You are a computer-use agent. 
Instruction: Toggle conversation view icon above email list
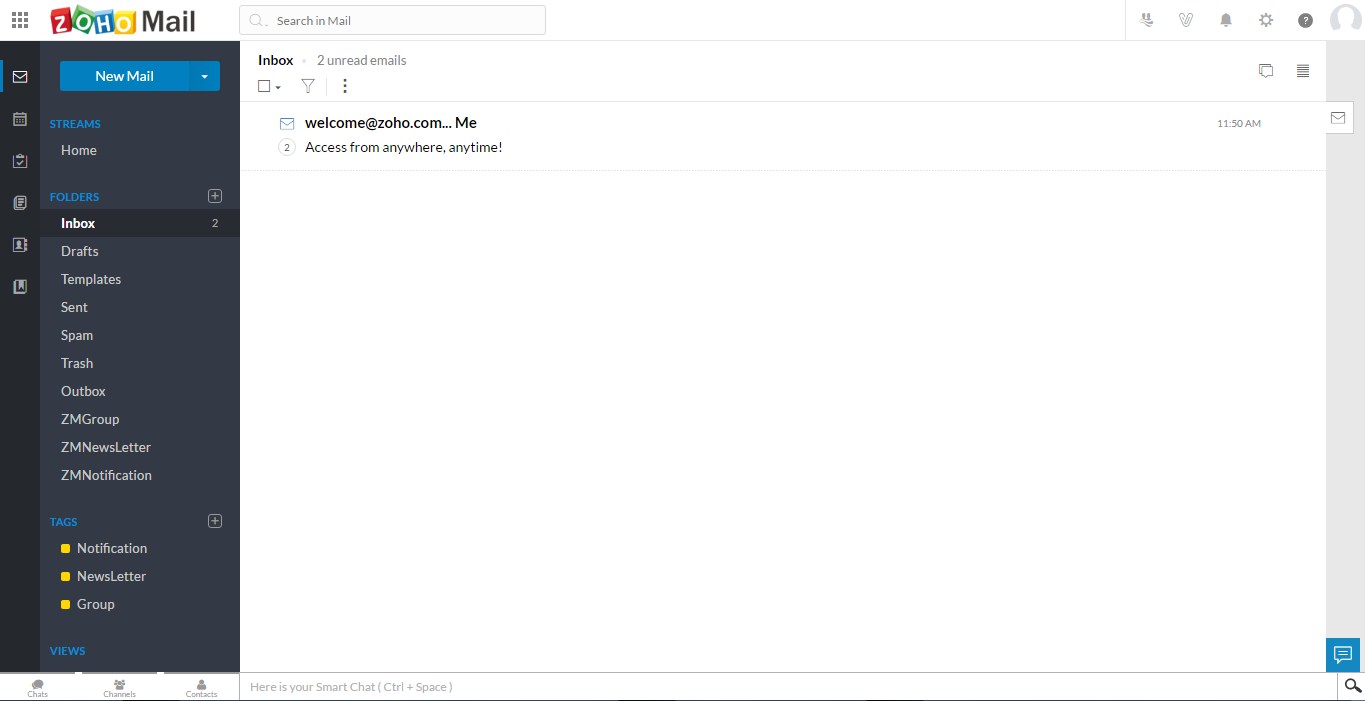click(x=1266, y=70)
